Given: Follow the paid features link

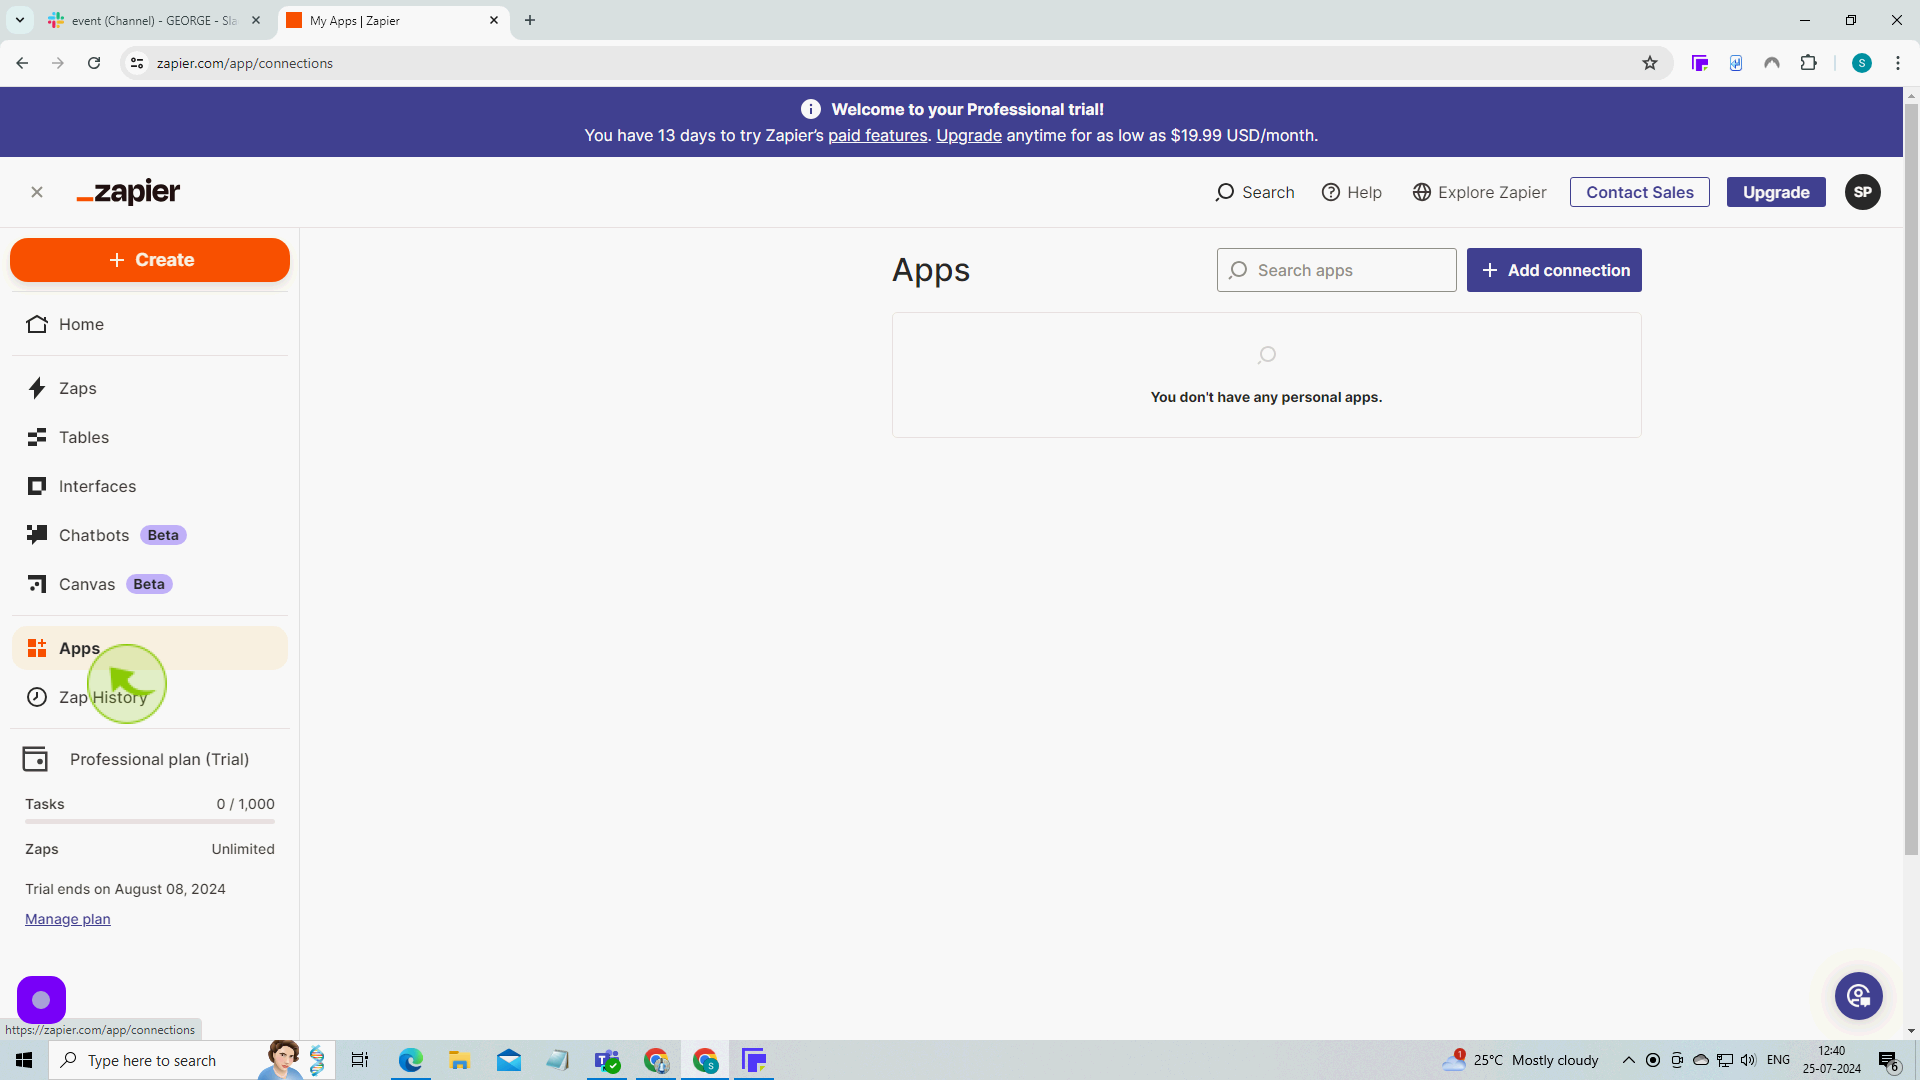Looking at the screenshot, I should [x=877, y=136].
